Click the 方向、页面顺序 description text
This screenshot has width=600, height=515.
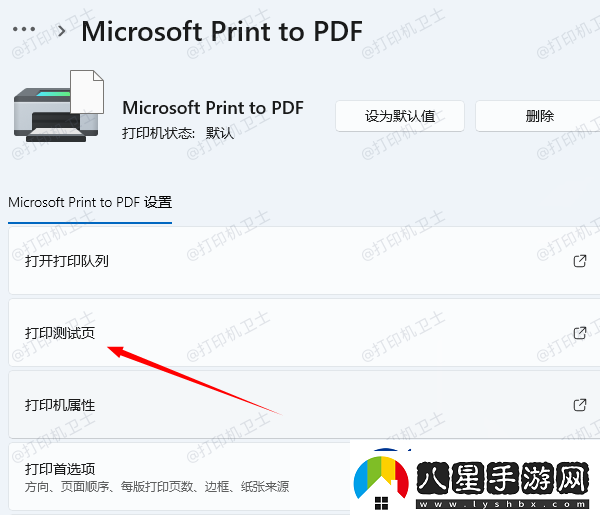click(157, 487)
